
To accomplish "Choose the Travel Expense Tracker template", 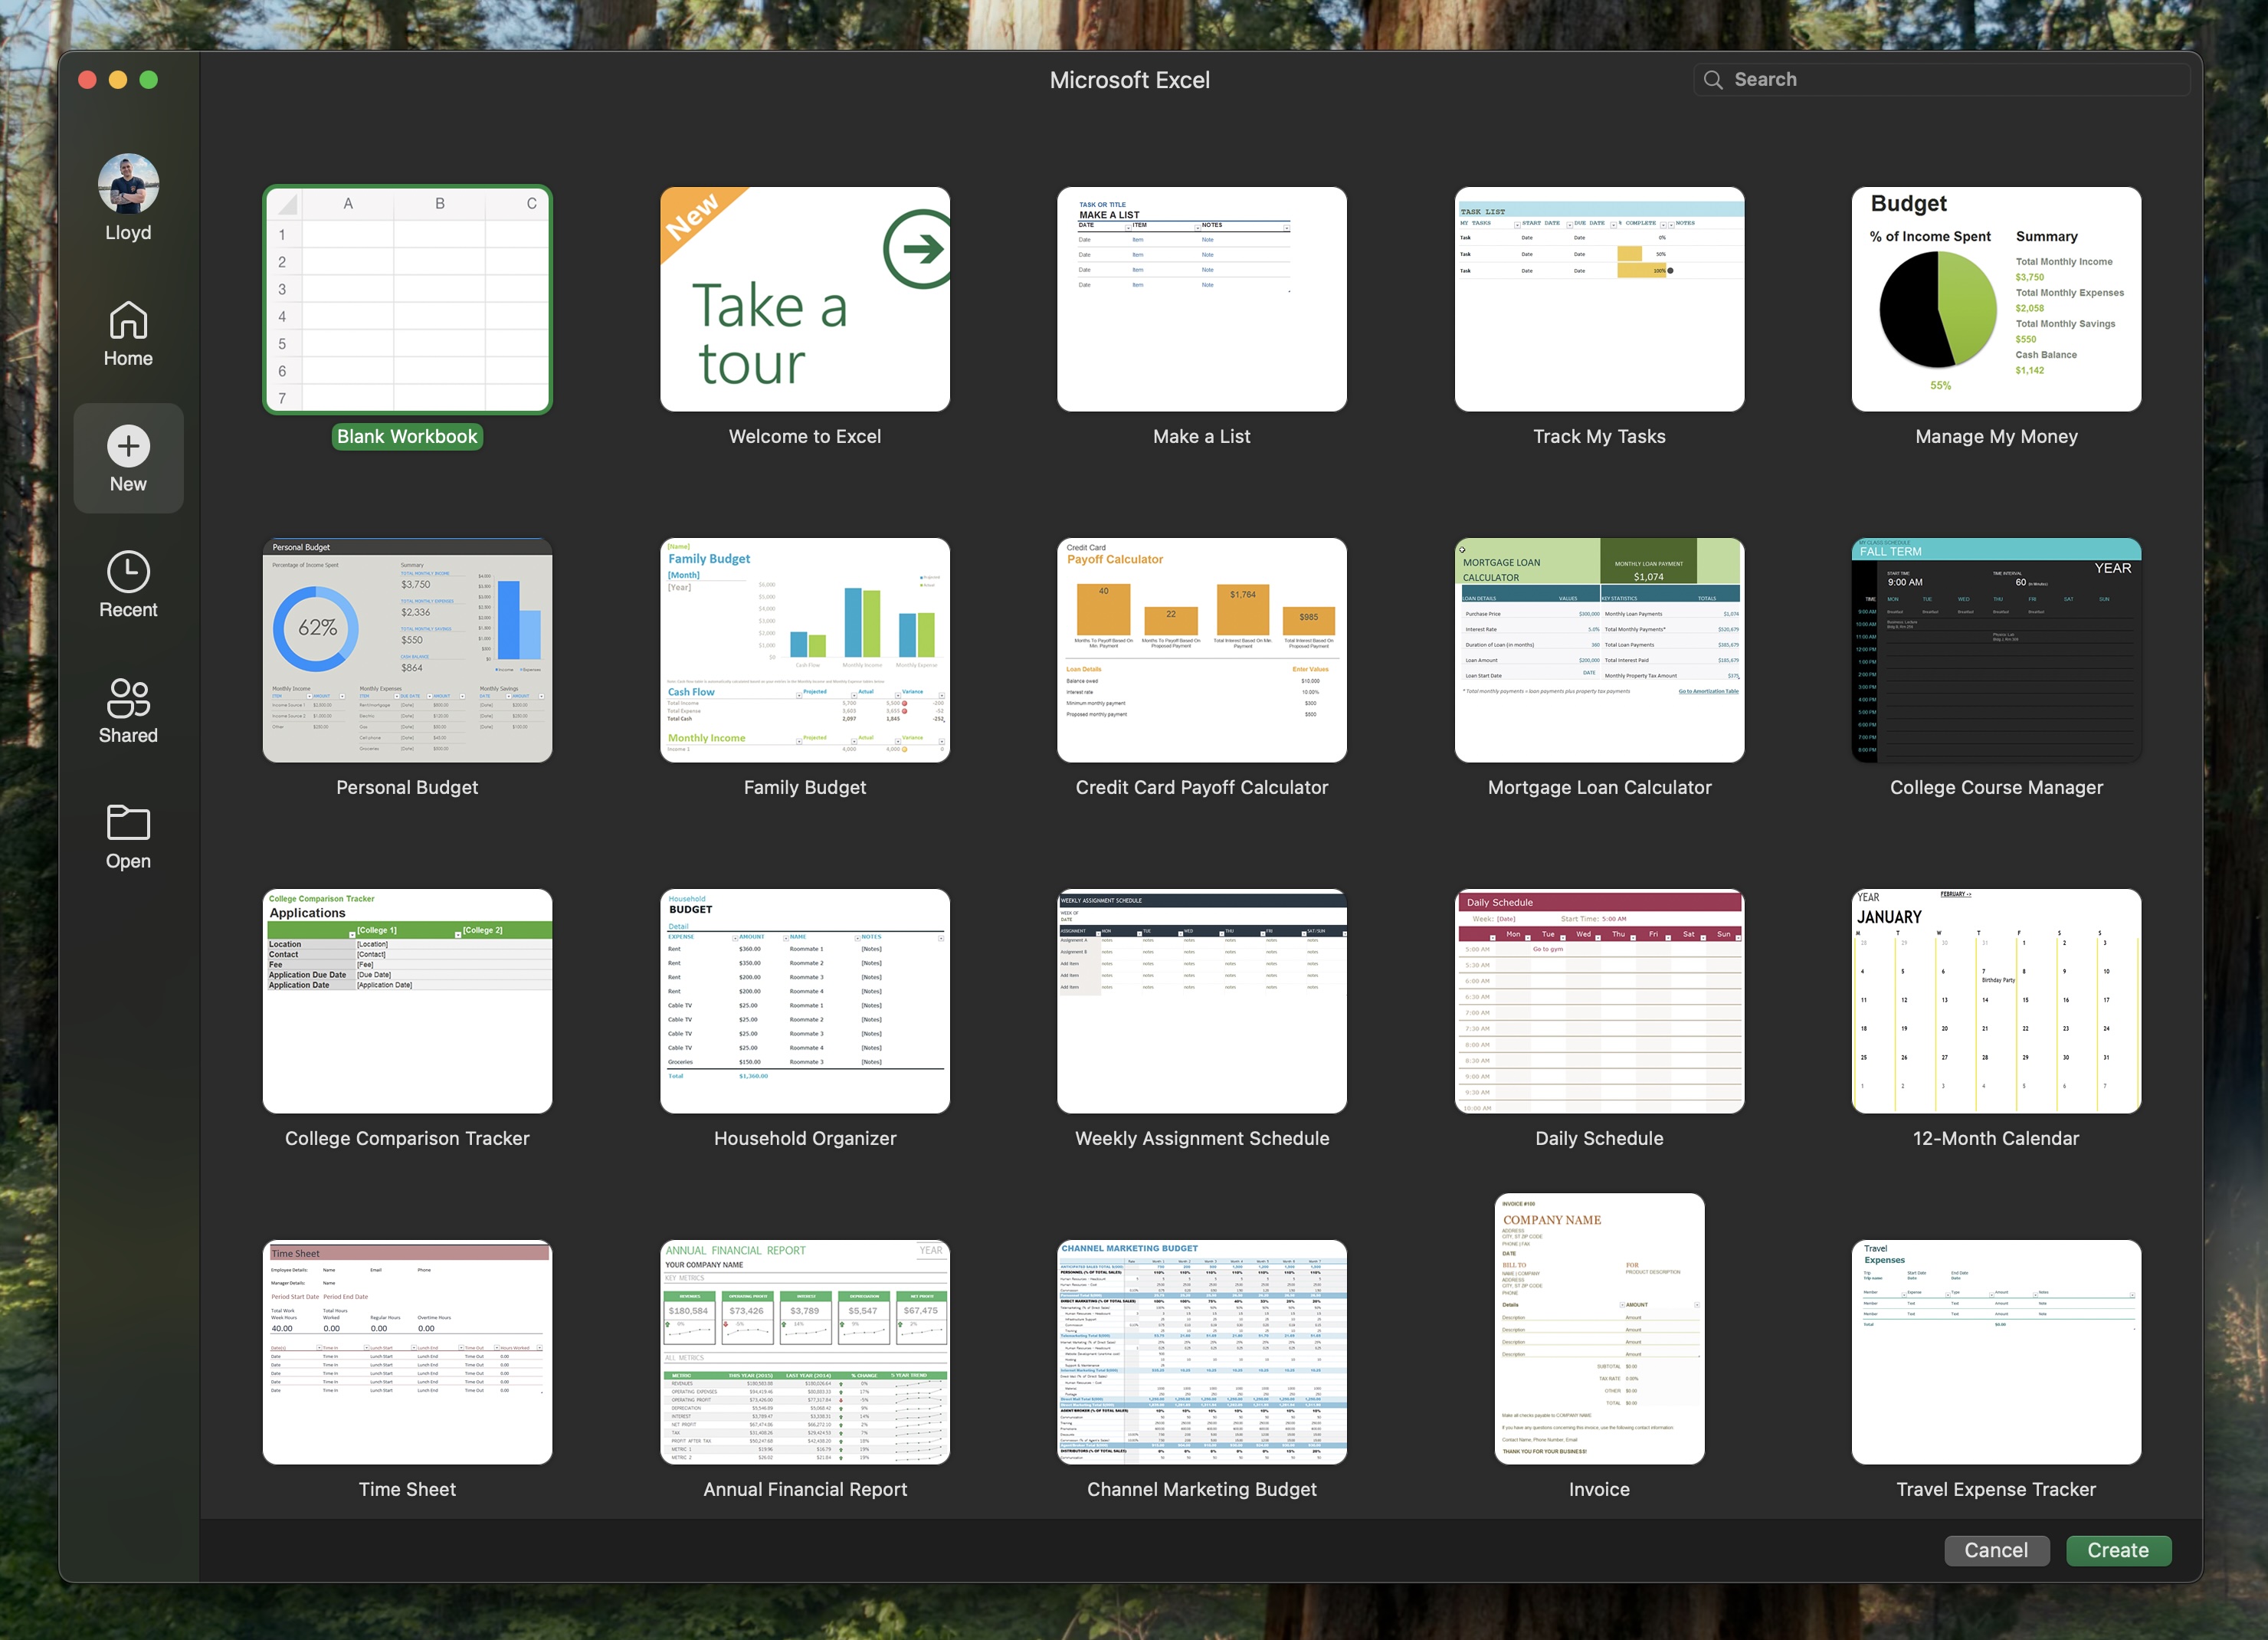I will pyautogui.click(x=1996, y=1351).
